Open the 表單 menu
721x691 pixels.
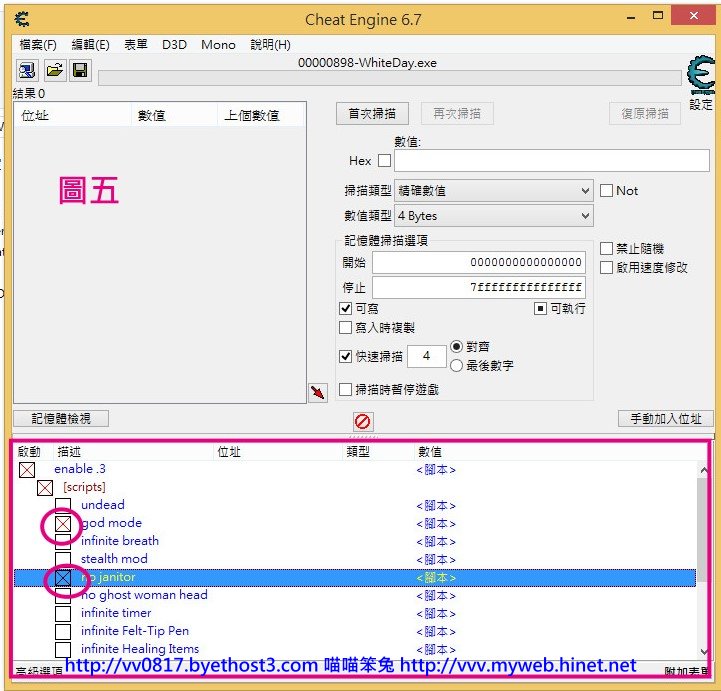(136, 45)
